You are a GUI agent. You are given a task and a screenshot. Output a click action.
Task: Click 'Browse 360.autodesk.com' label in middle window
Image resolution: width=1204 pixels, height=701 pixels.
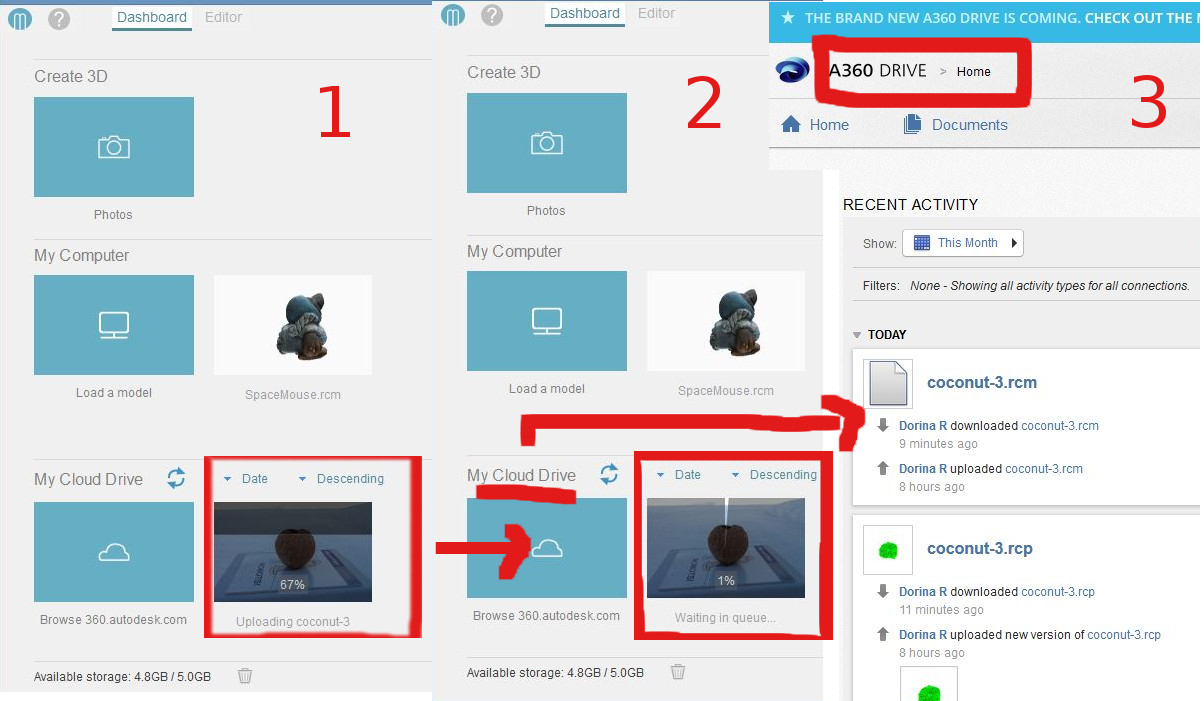(x=547, y=616)
